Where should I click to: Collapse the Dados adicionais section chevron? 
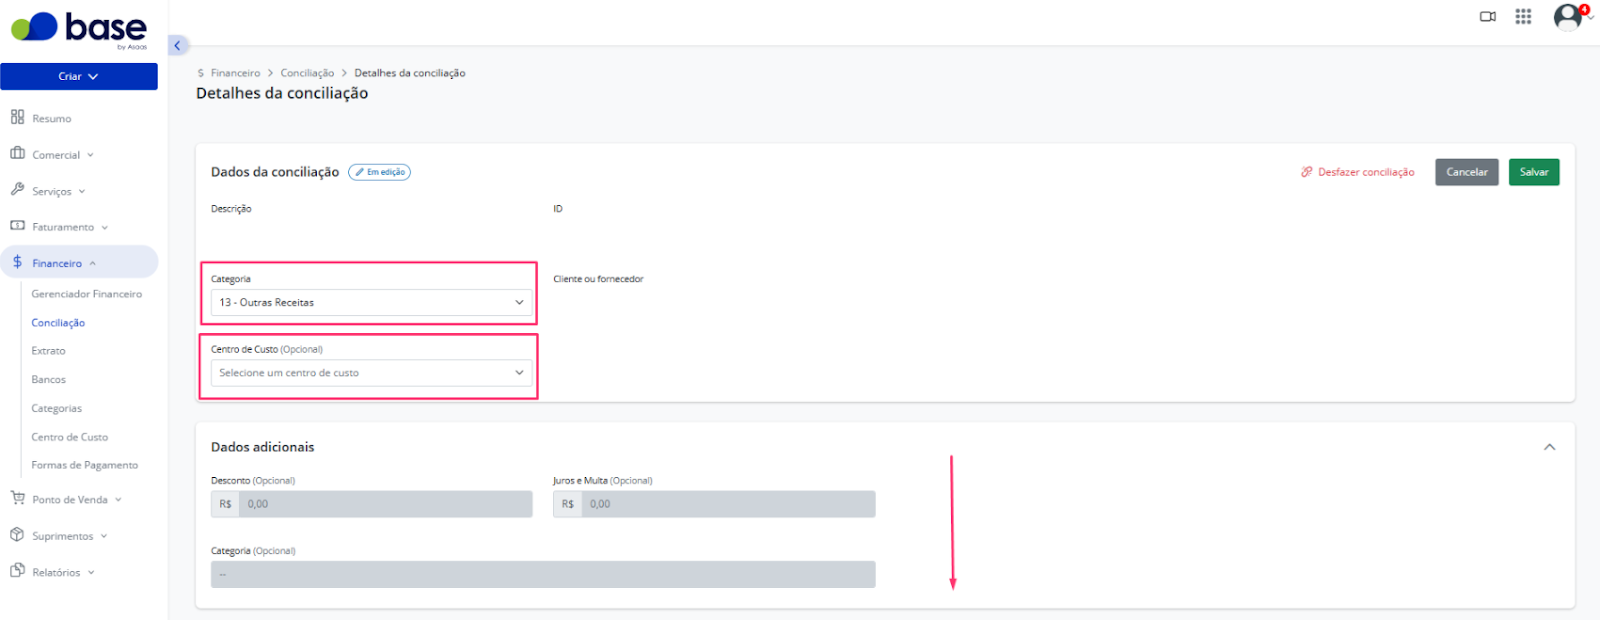[x=1549, y=447]
